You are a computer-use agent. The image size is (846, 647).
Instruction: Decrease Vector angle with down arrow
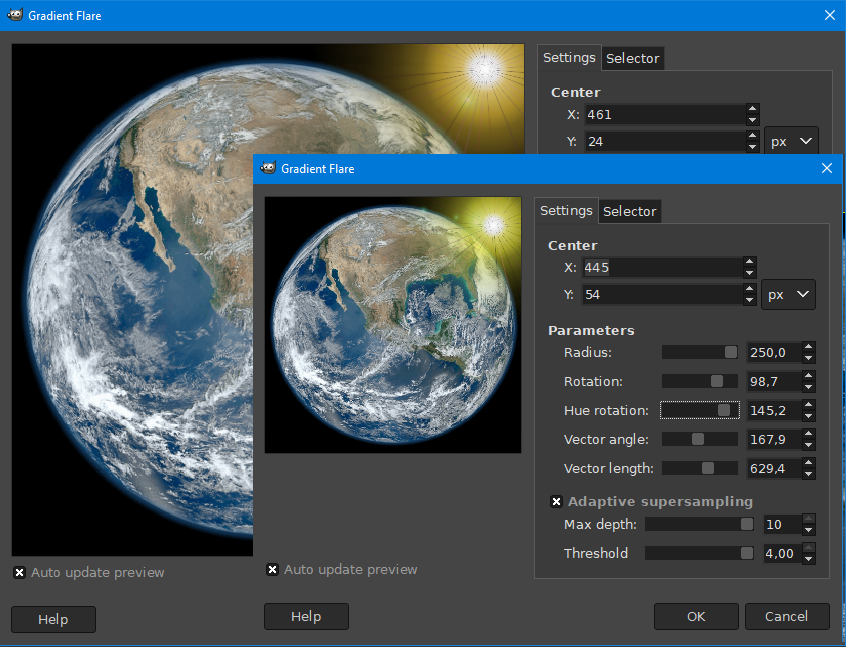[808, 445]
